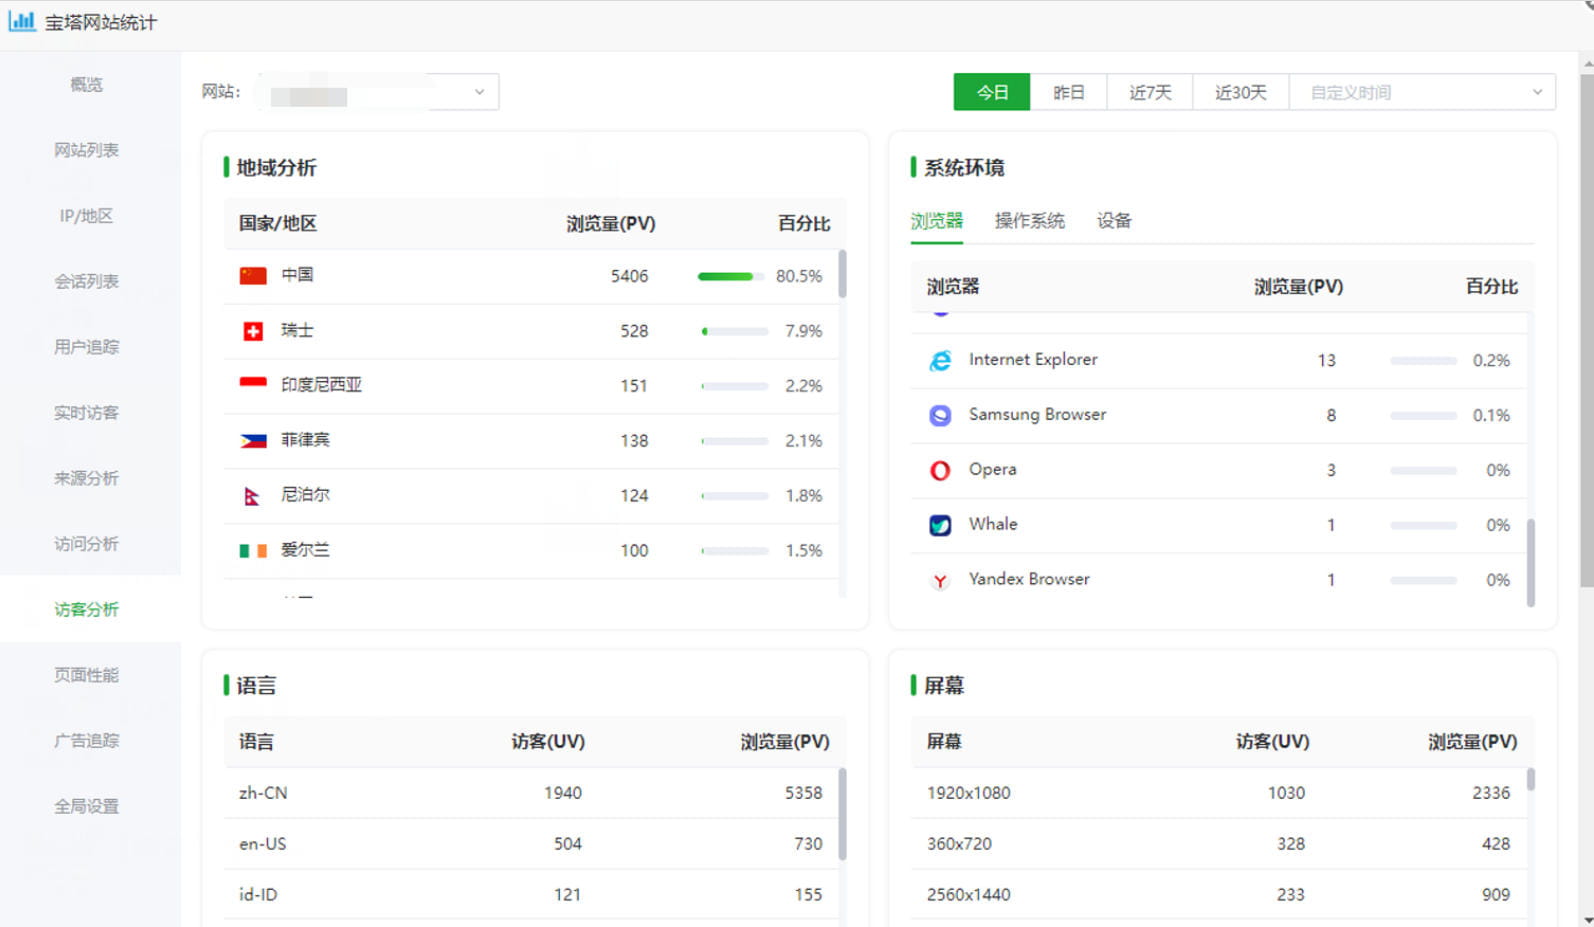Click the 2560x1440 screen row
Viewport: 1594px width, 927px height.
(x=1218, y=895)
